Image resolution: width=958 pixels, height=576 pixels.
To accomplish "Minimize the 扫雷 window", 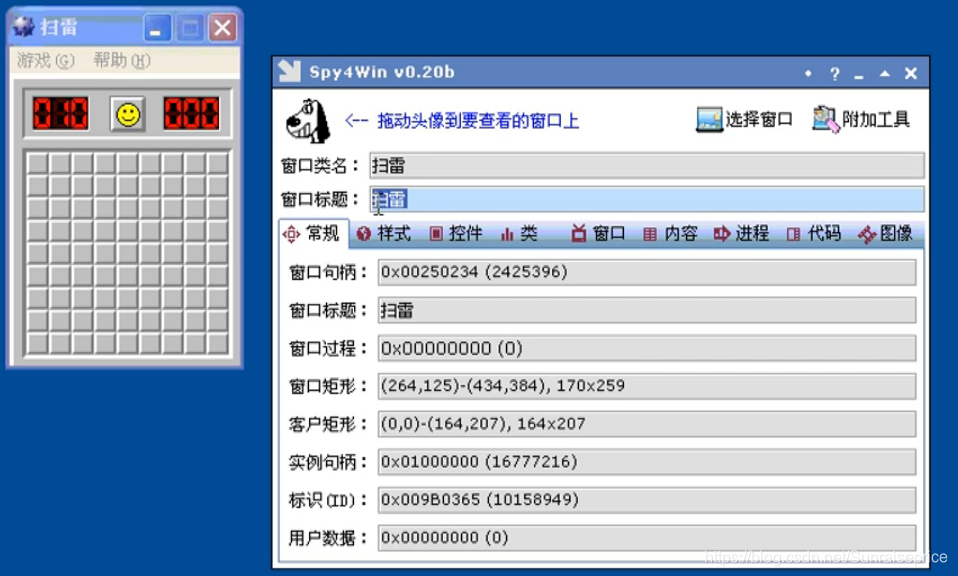I will pos(157,28).
